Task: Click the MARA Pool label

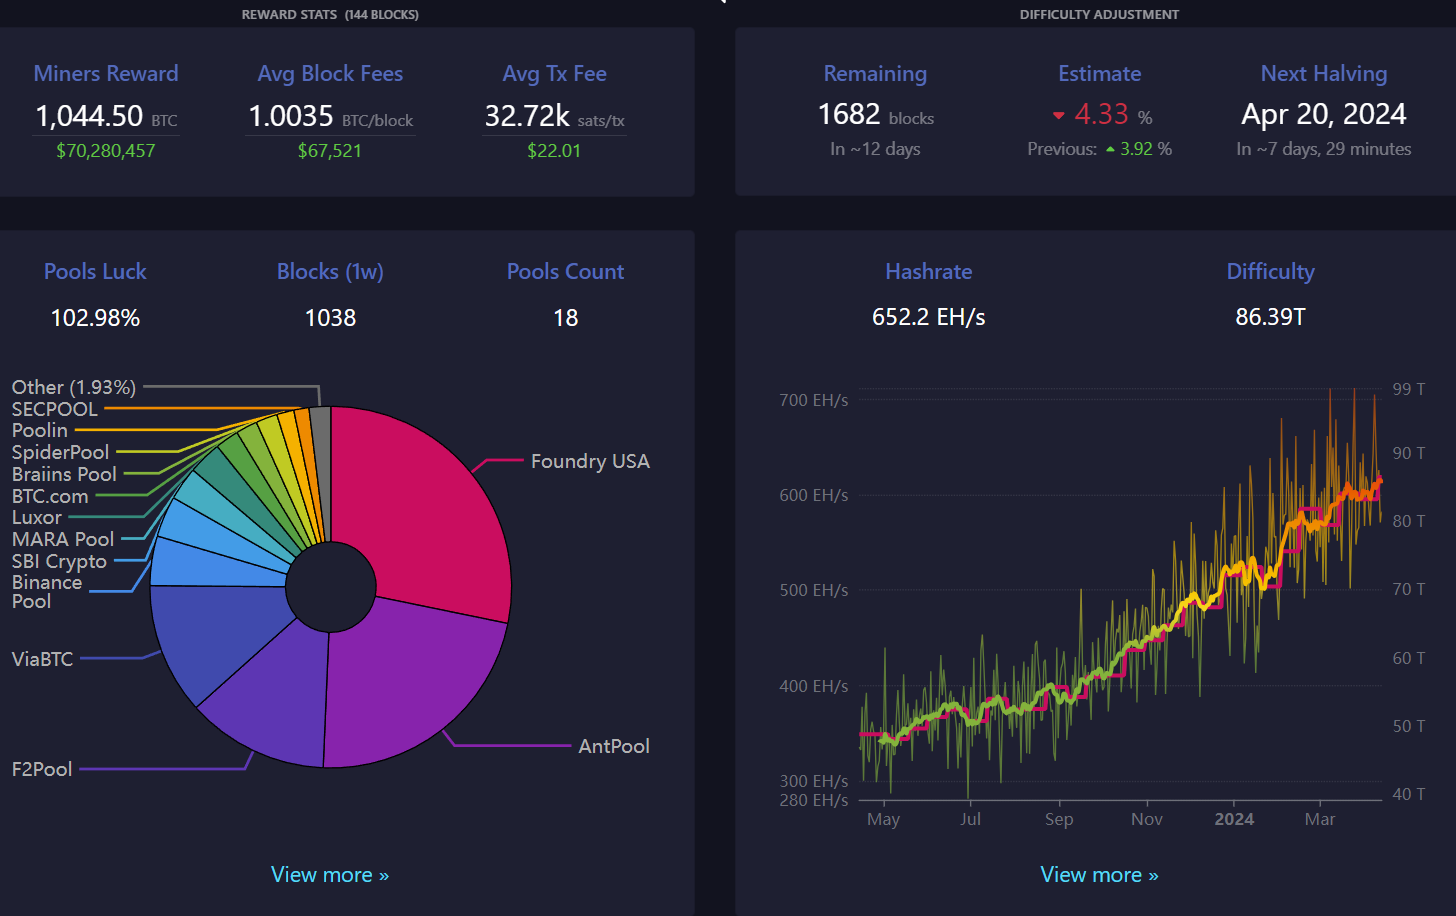Action: pyautogui.click(x=63, y=539)
